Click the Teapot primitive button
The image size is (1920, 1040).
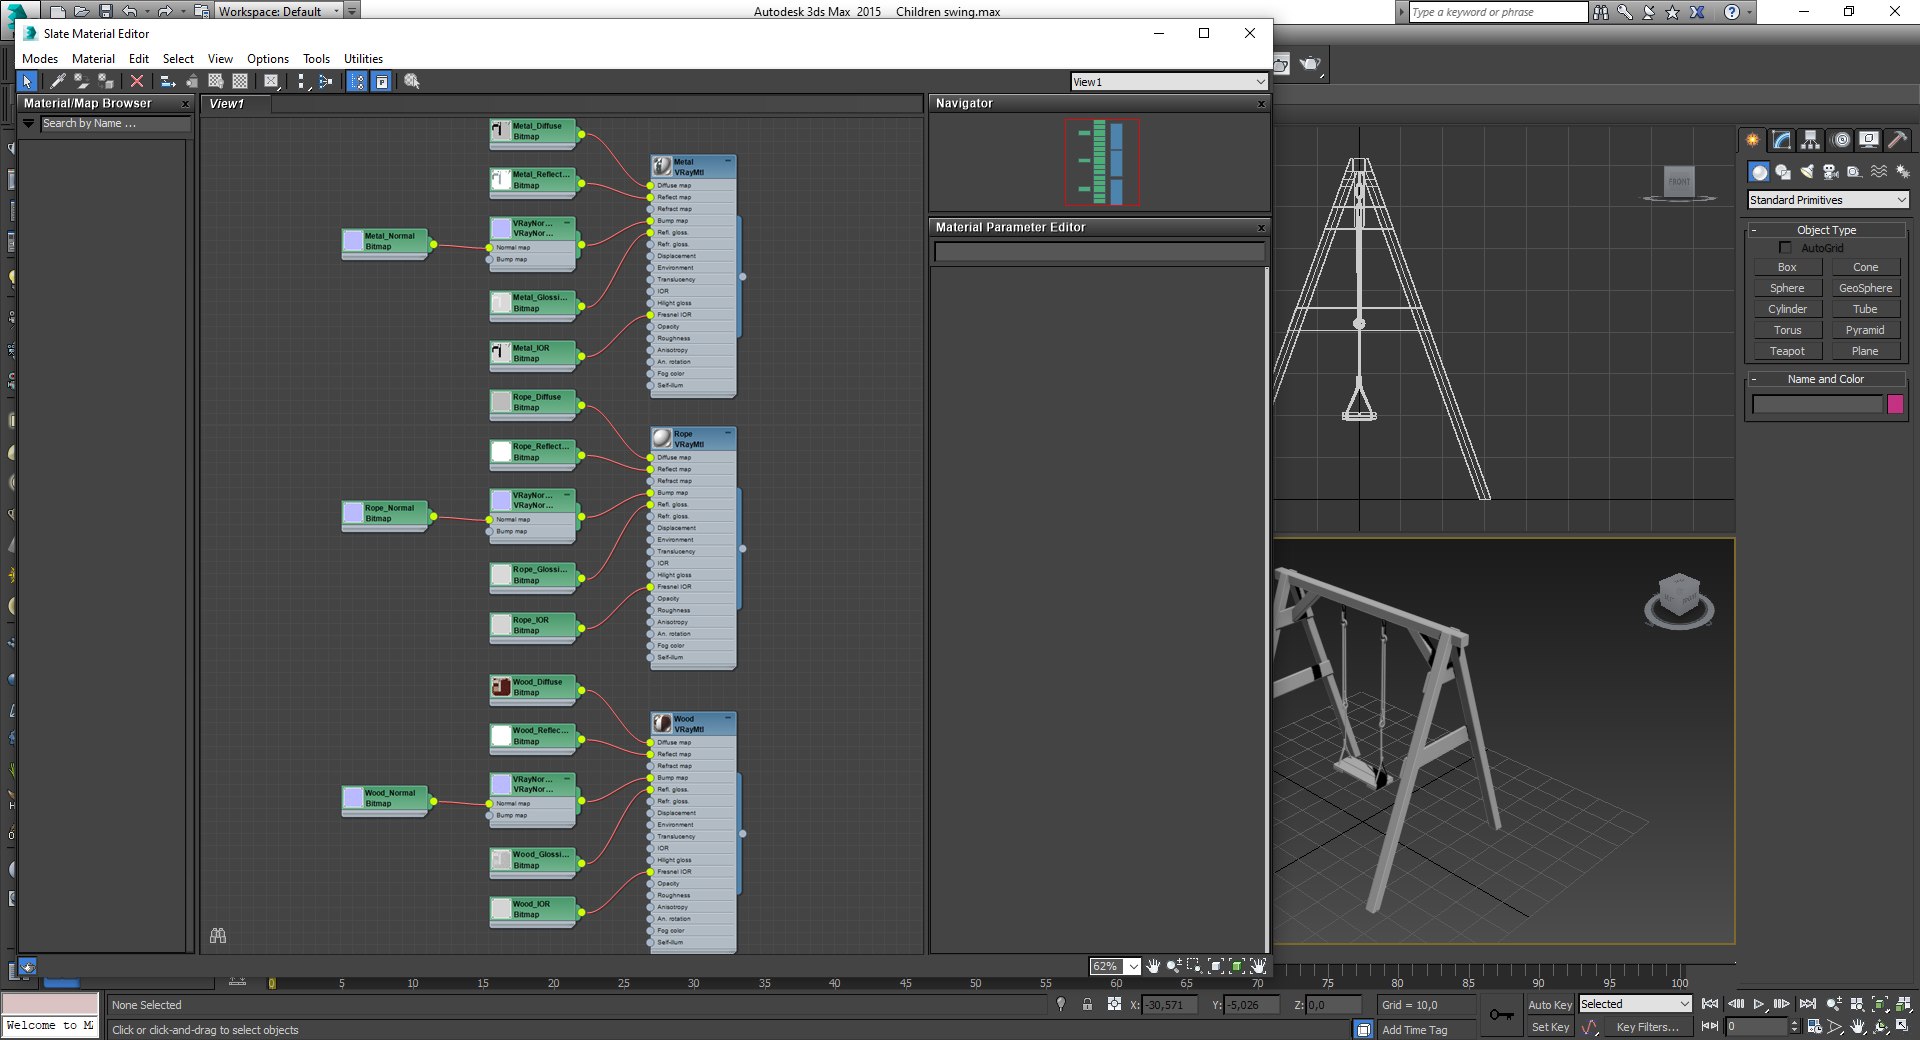point(1787,351)
